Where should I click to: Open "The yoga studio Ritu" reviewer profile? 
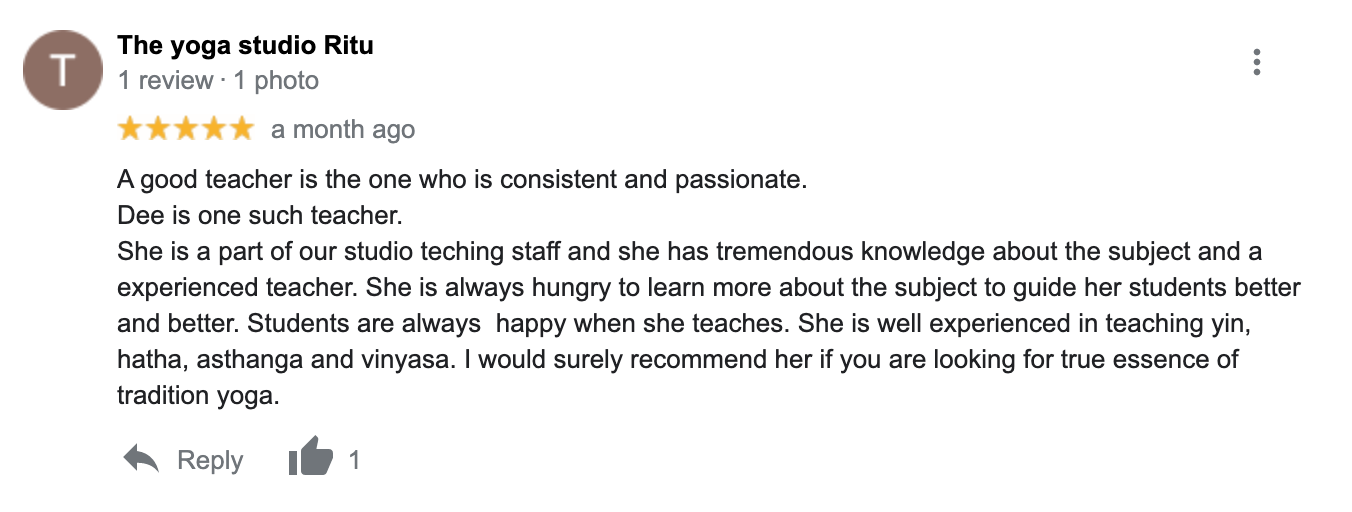[245, 46]
